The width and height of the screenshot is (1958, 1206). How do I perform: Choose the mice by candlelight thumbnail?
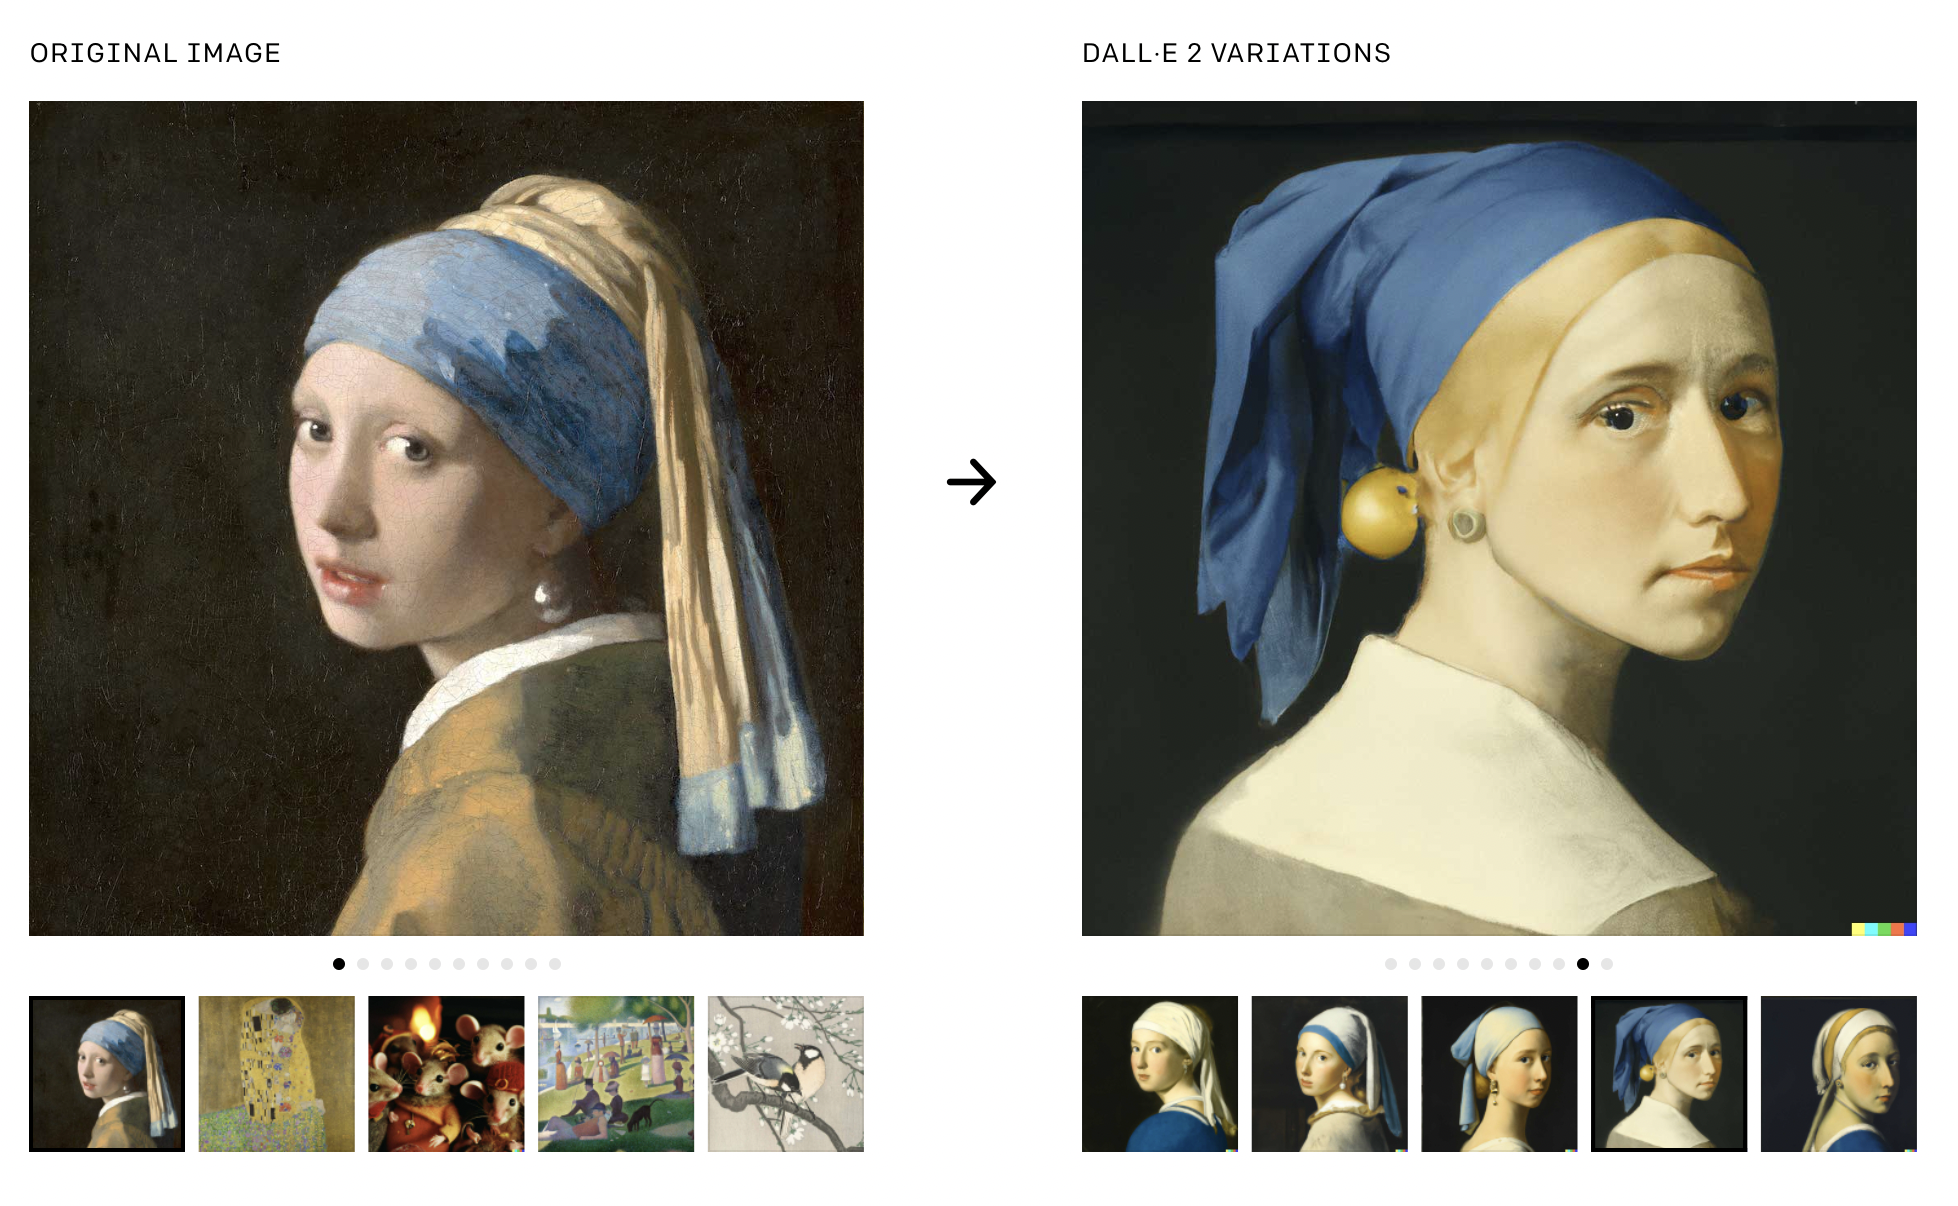click(446, 1073)
